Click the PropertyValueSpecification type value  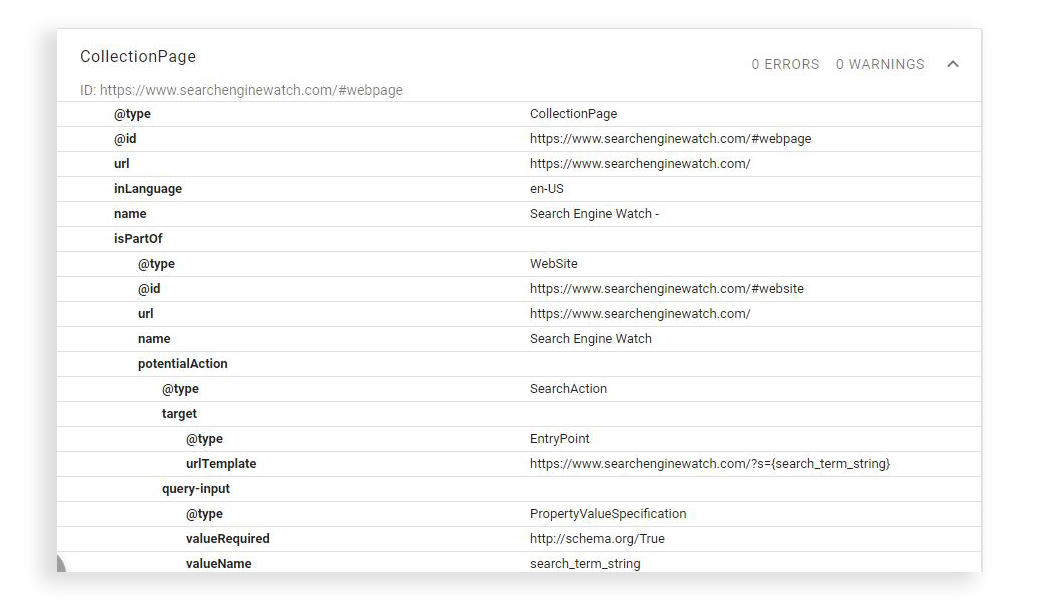click(608, 514)
